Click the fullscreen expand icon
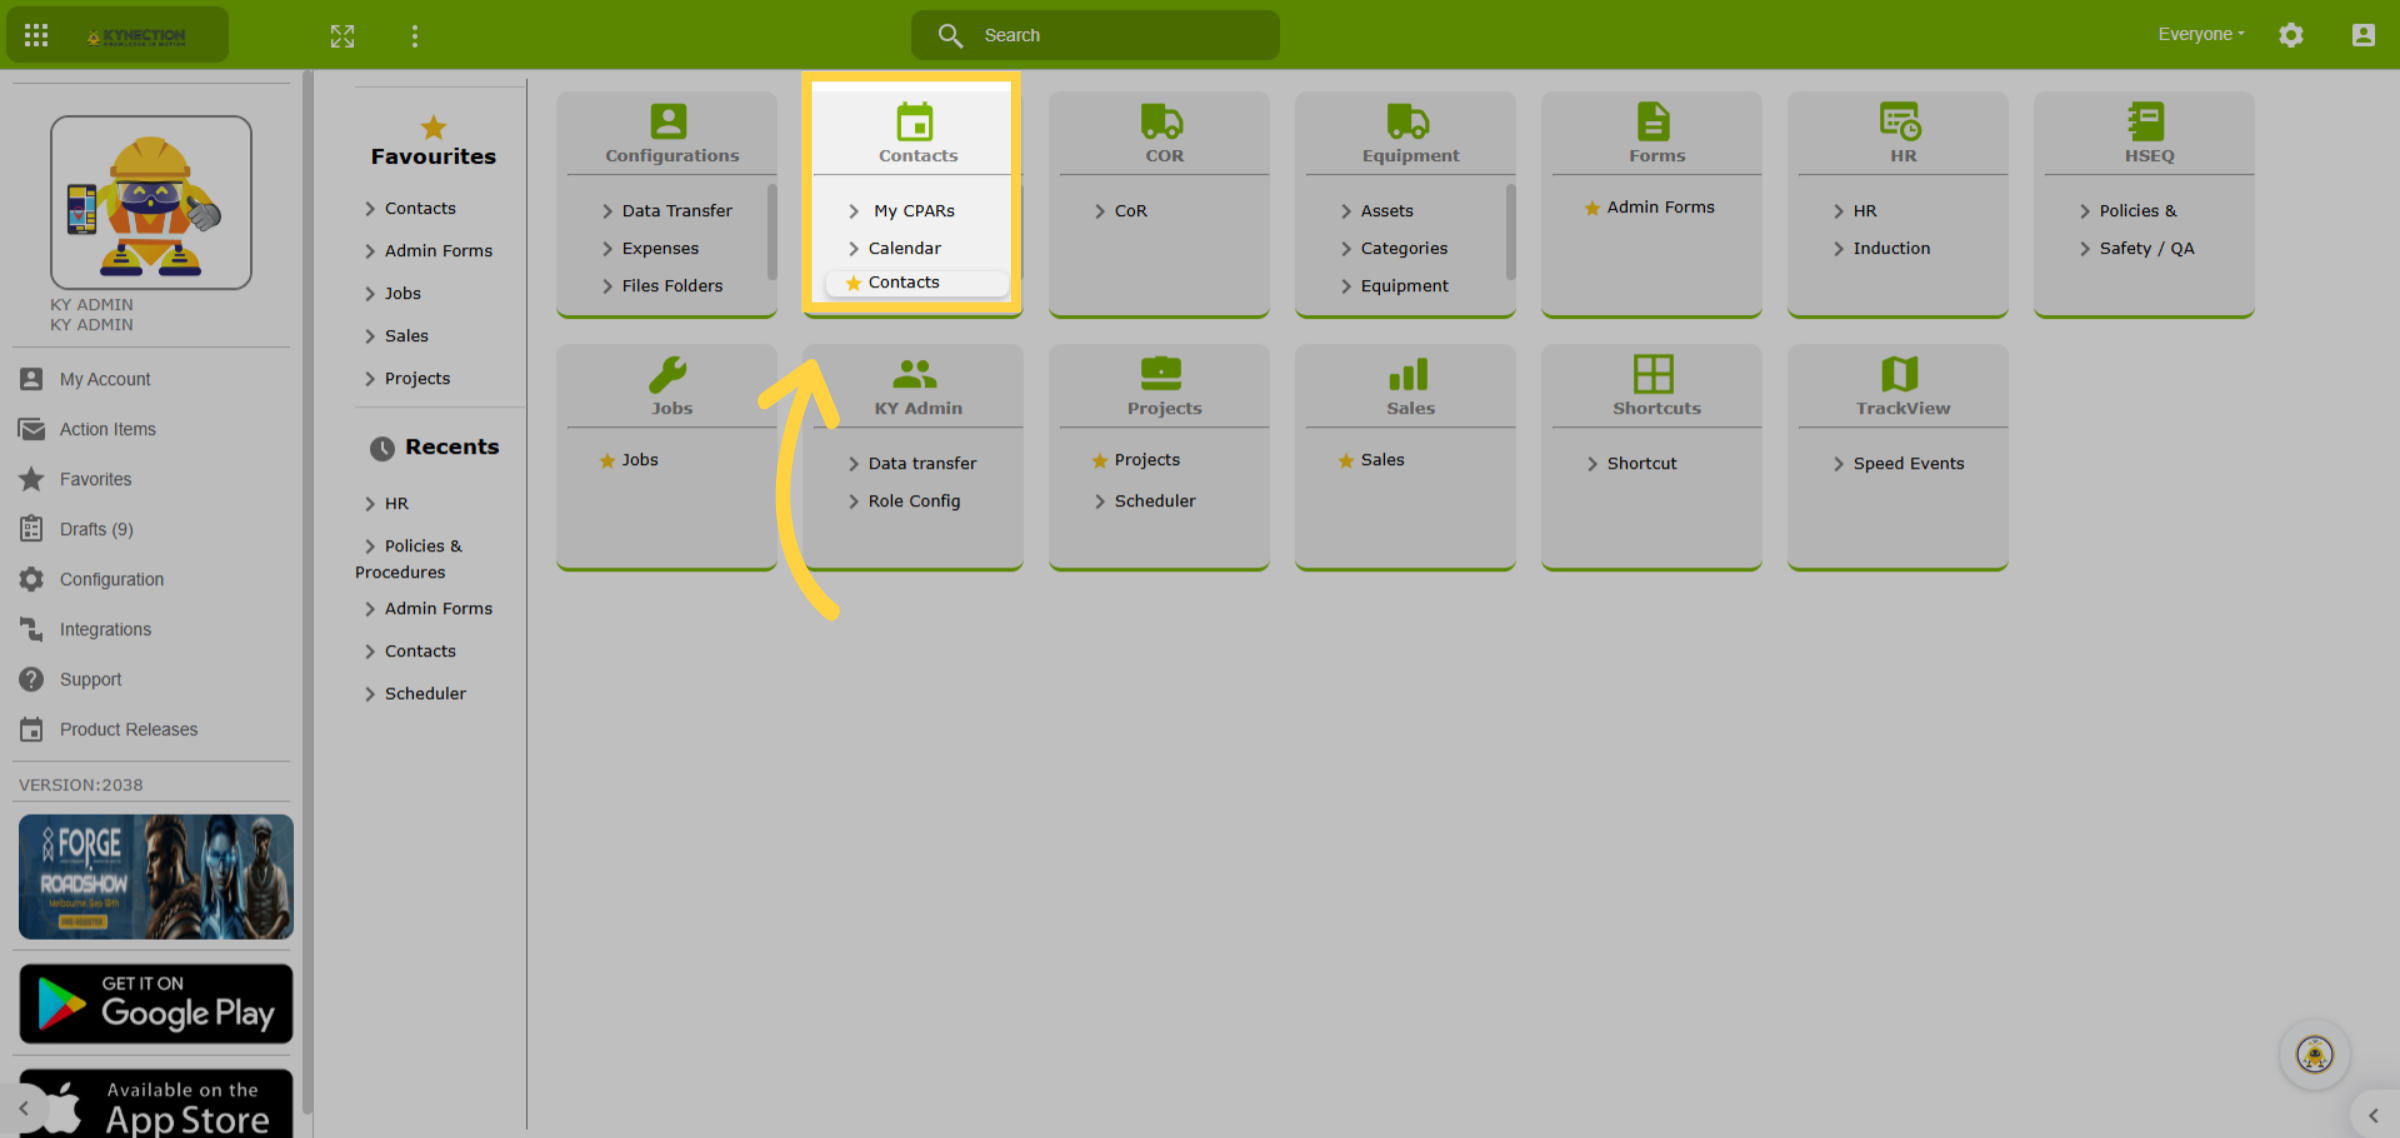The height and width of the screenshot is (1138, 2400). [342, 36]
